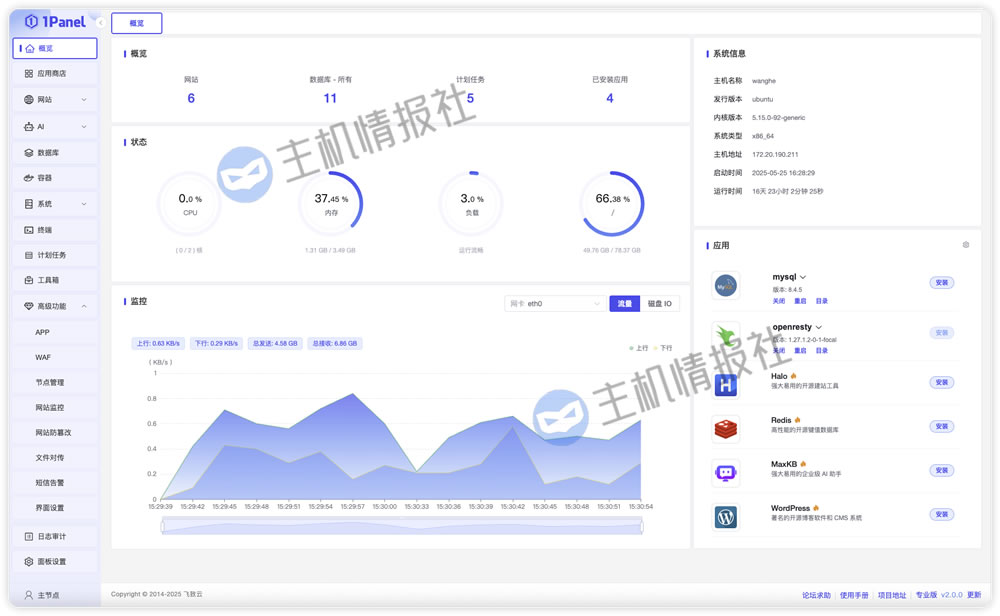Click the 安装 button for Redis

pyautogui.click(x=941, y=426)
